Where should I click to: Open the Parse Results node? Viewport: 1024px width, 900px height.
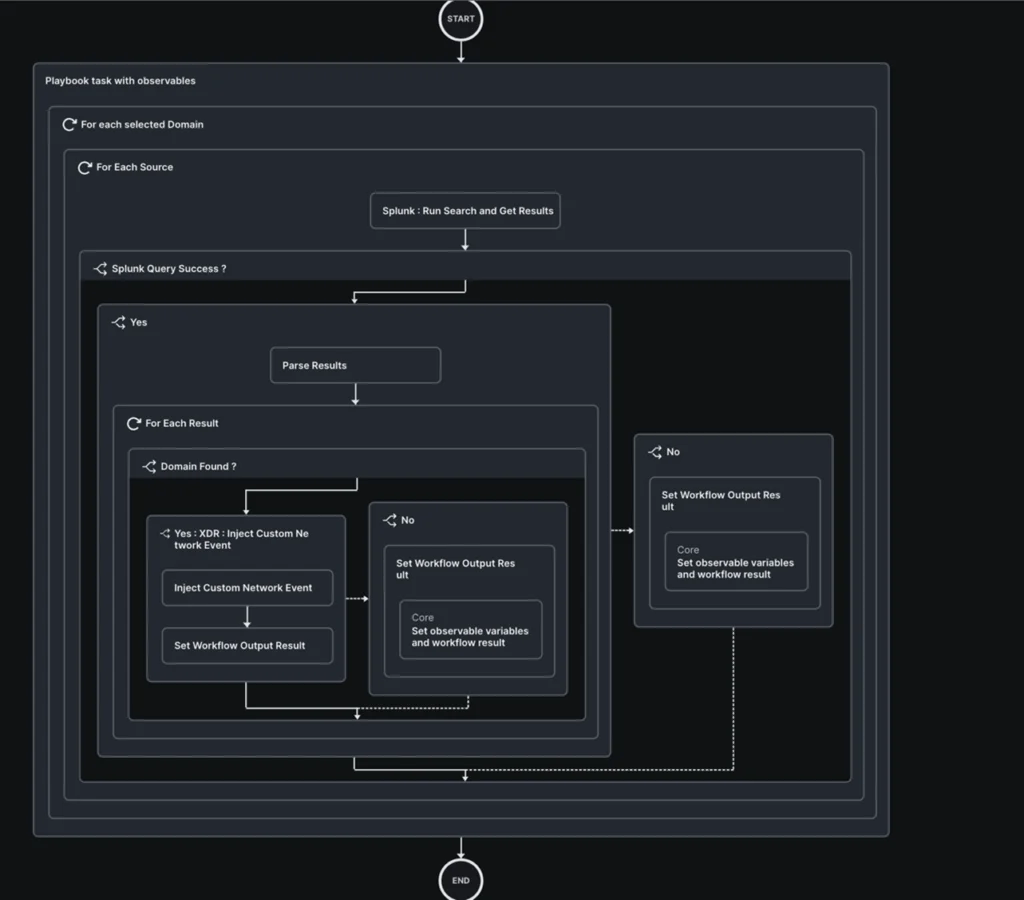tap(355, 365)
